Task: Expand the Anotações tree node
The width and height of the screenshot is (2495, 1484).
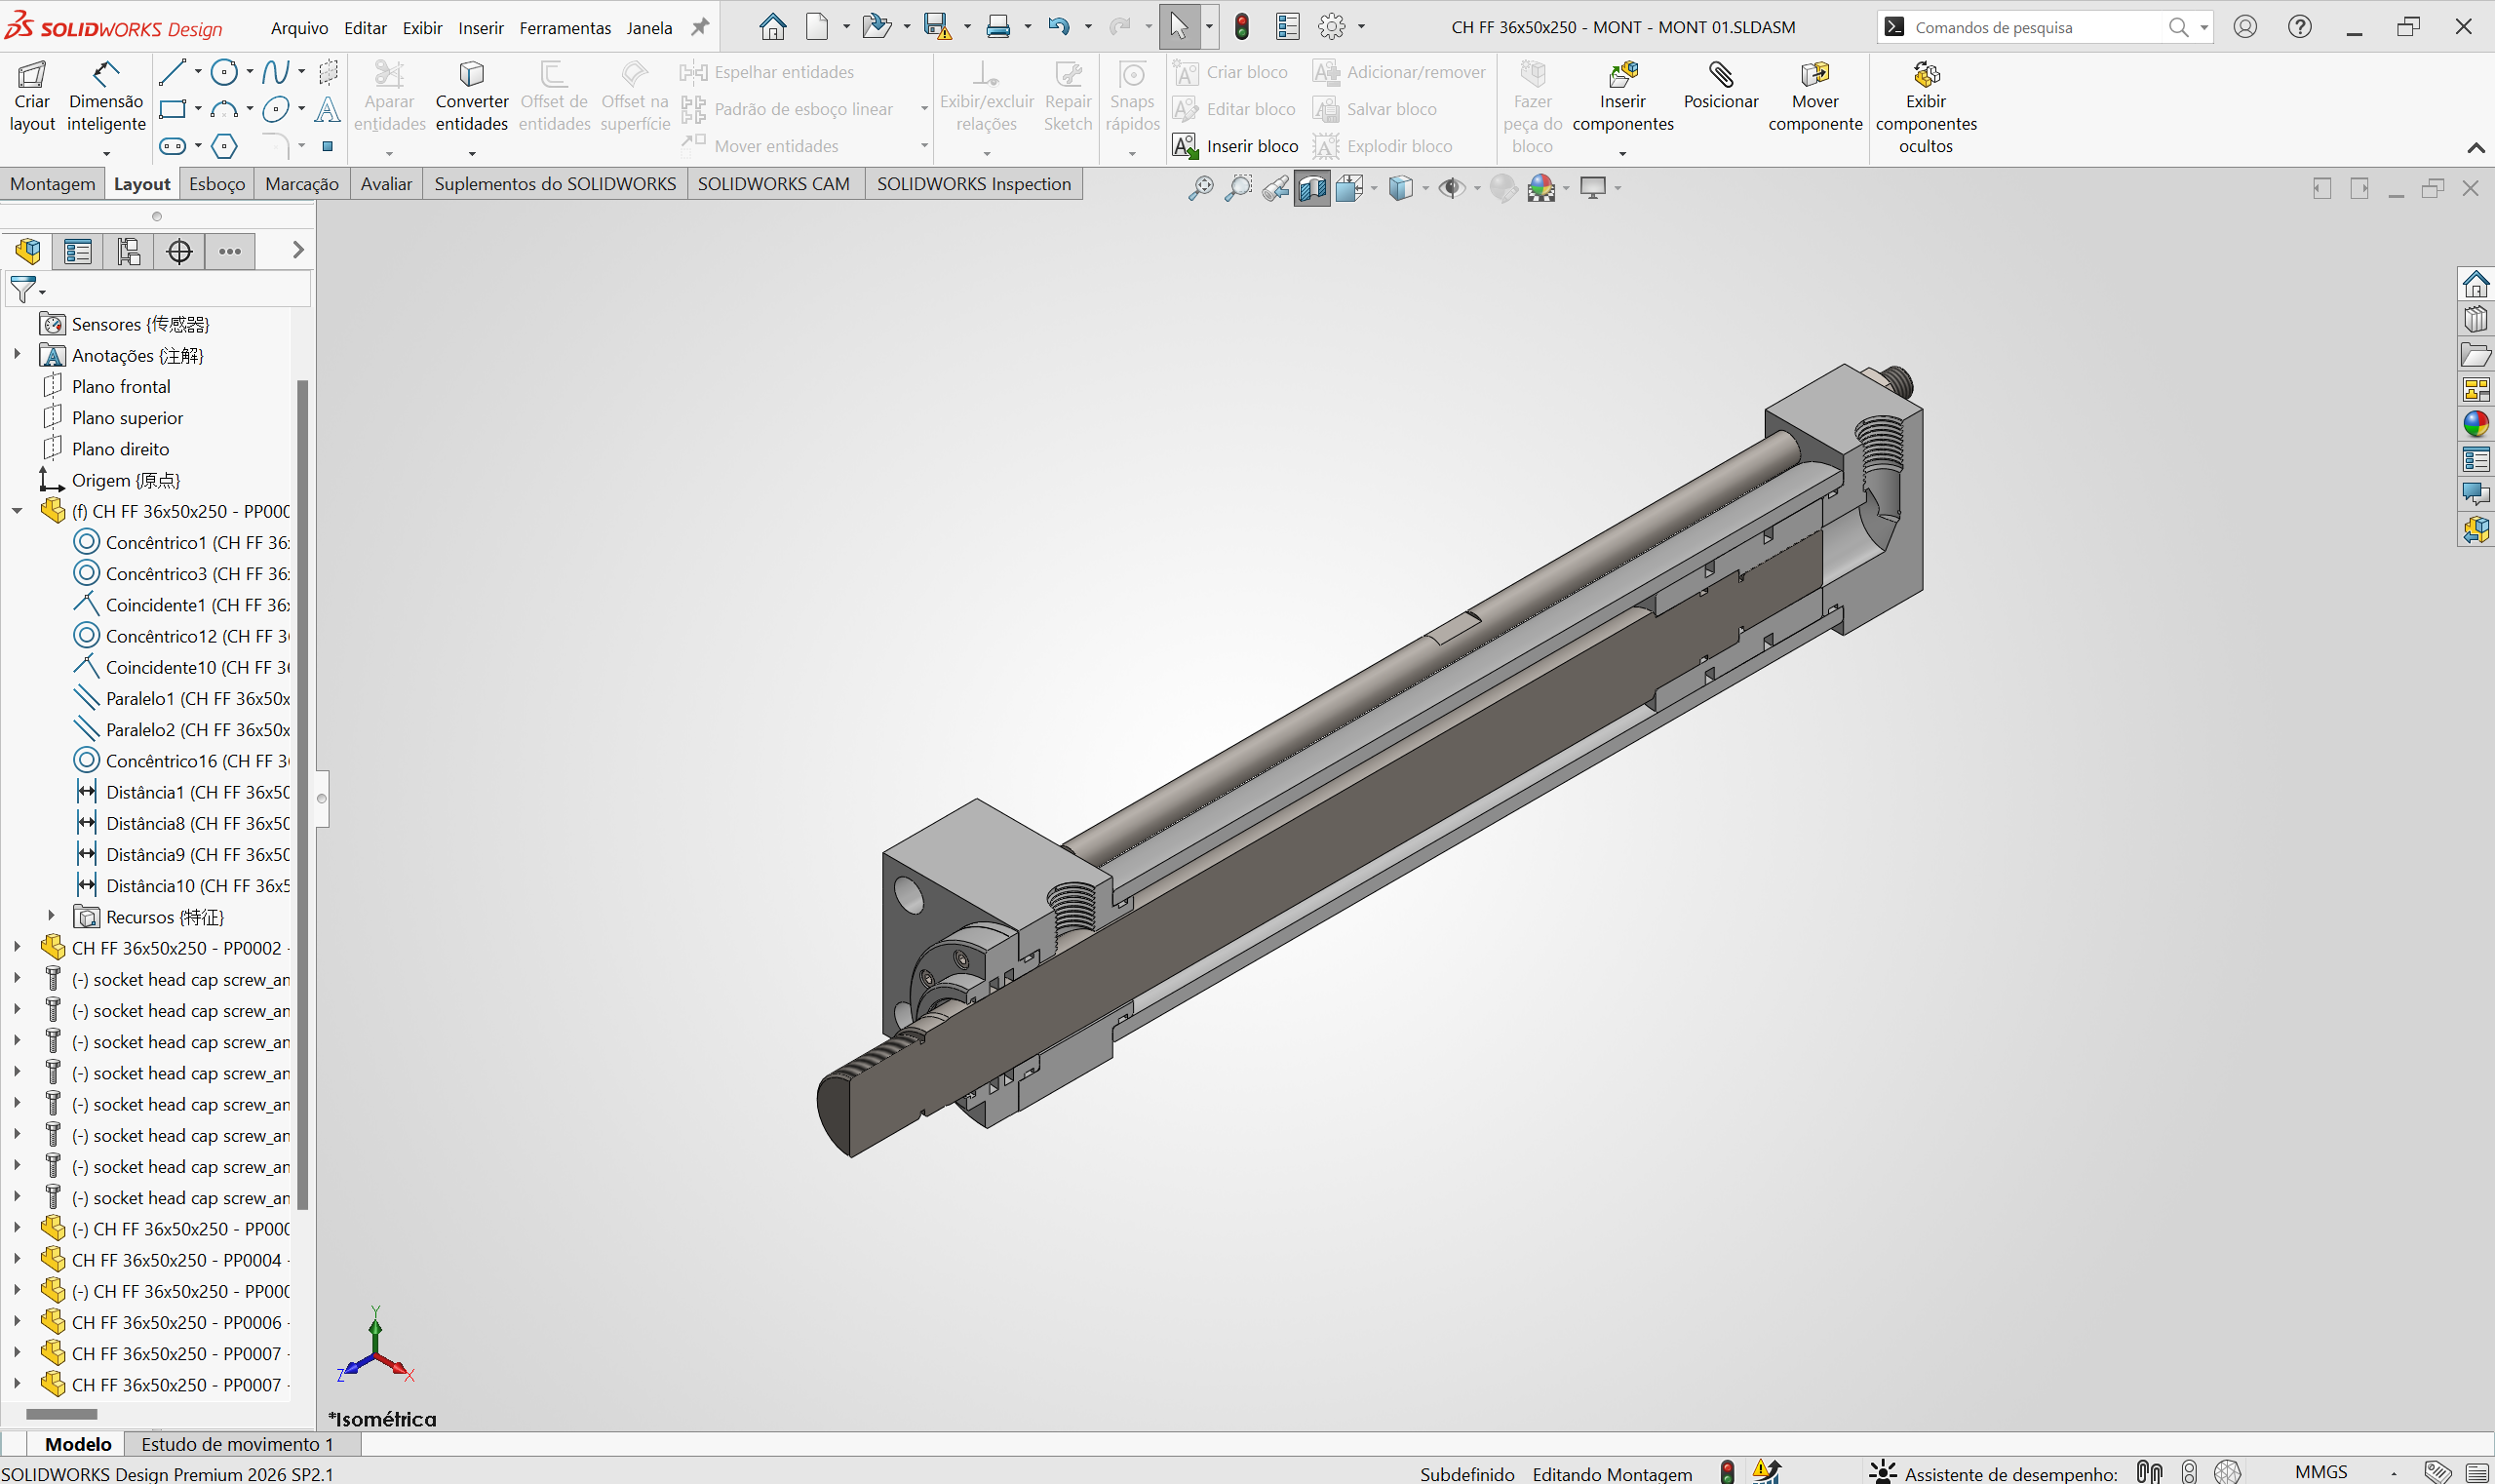Action: (x=17, y=354)
